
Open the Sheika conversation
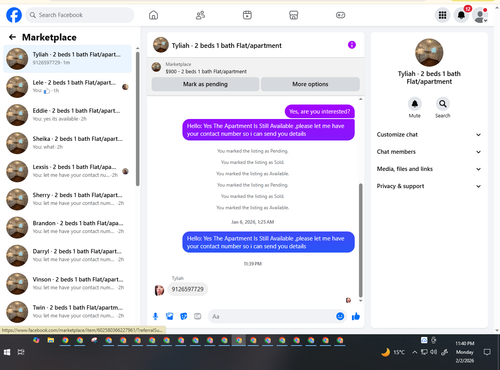[67, 143]
